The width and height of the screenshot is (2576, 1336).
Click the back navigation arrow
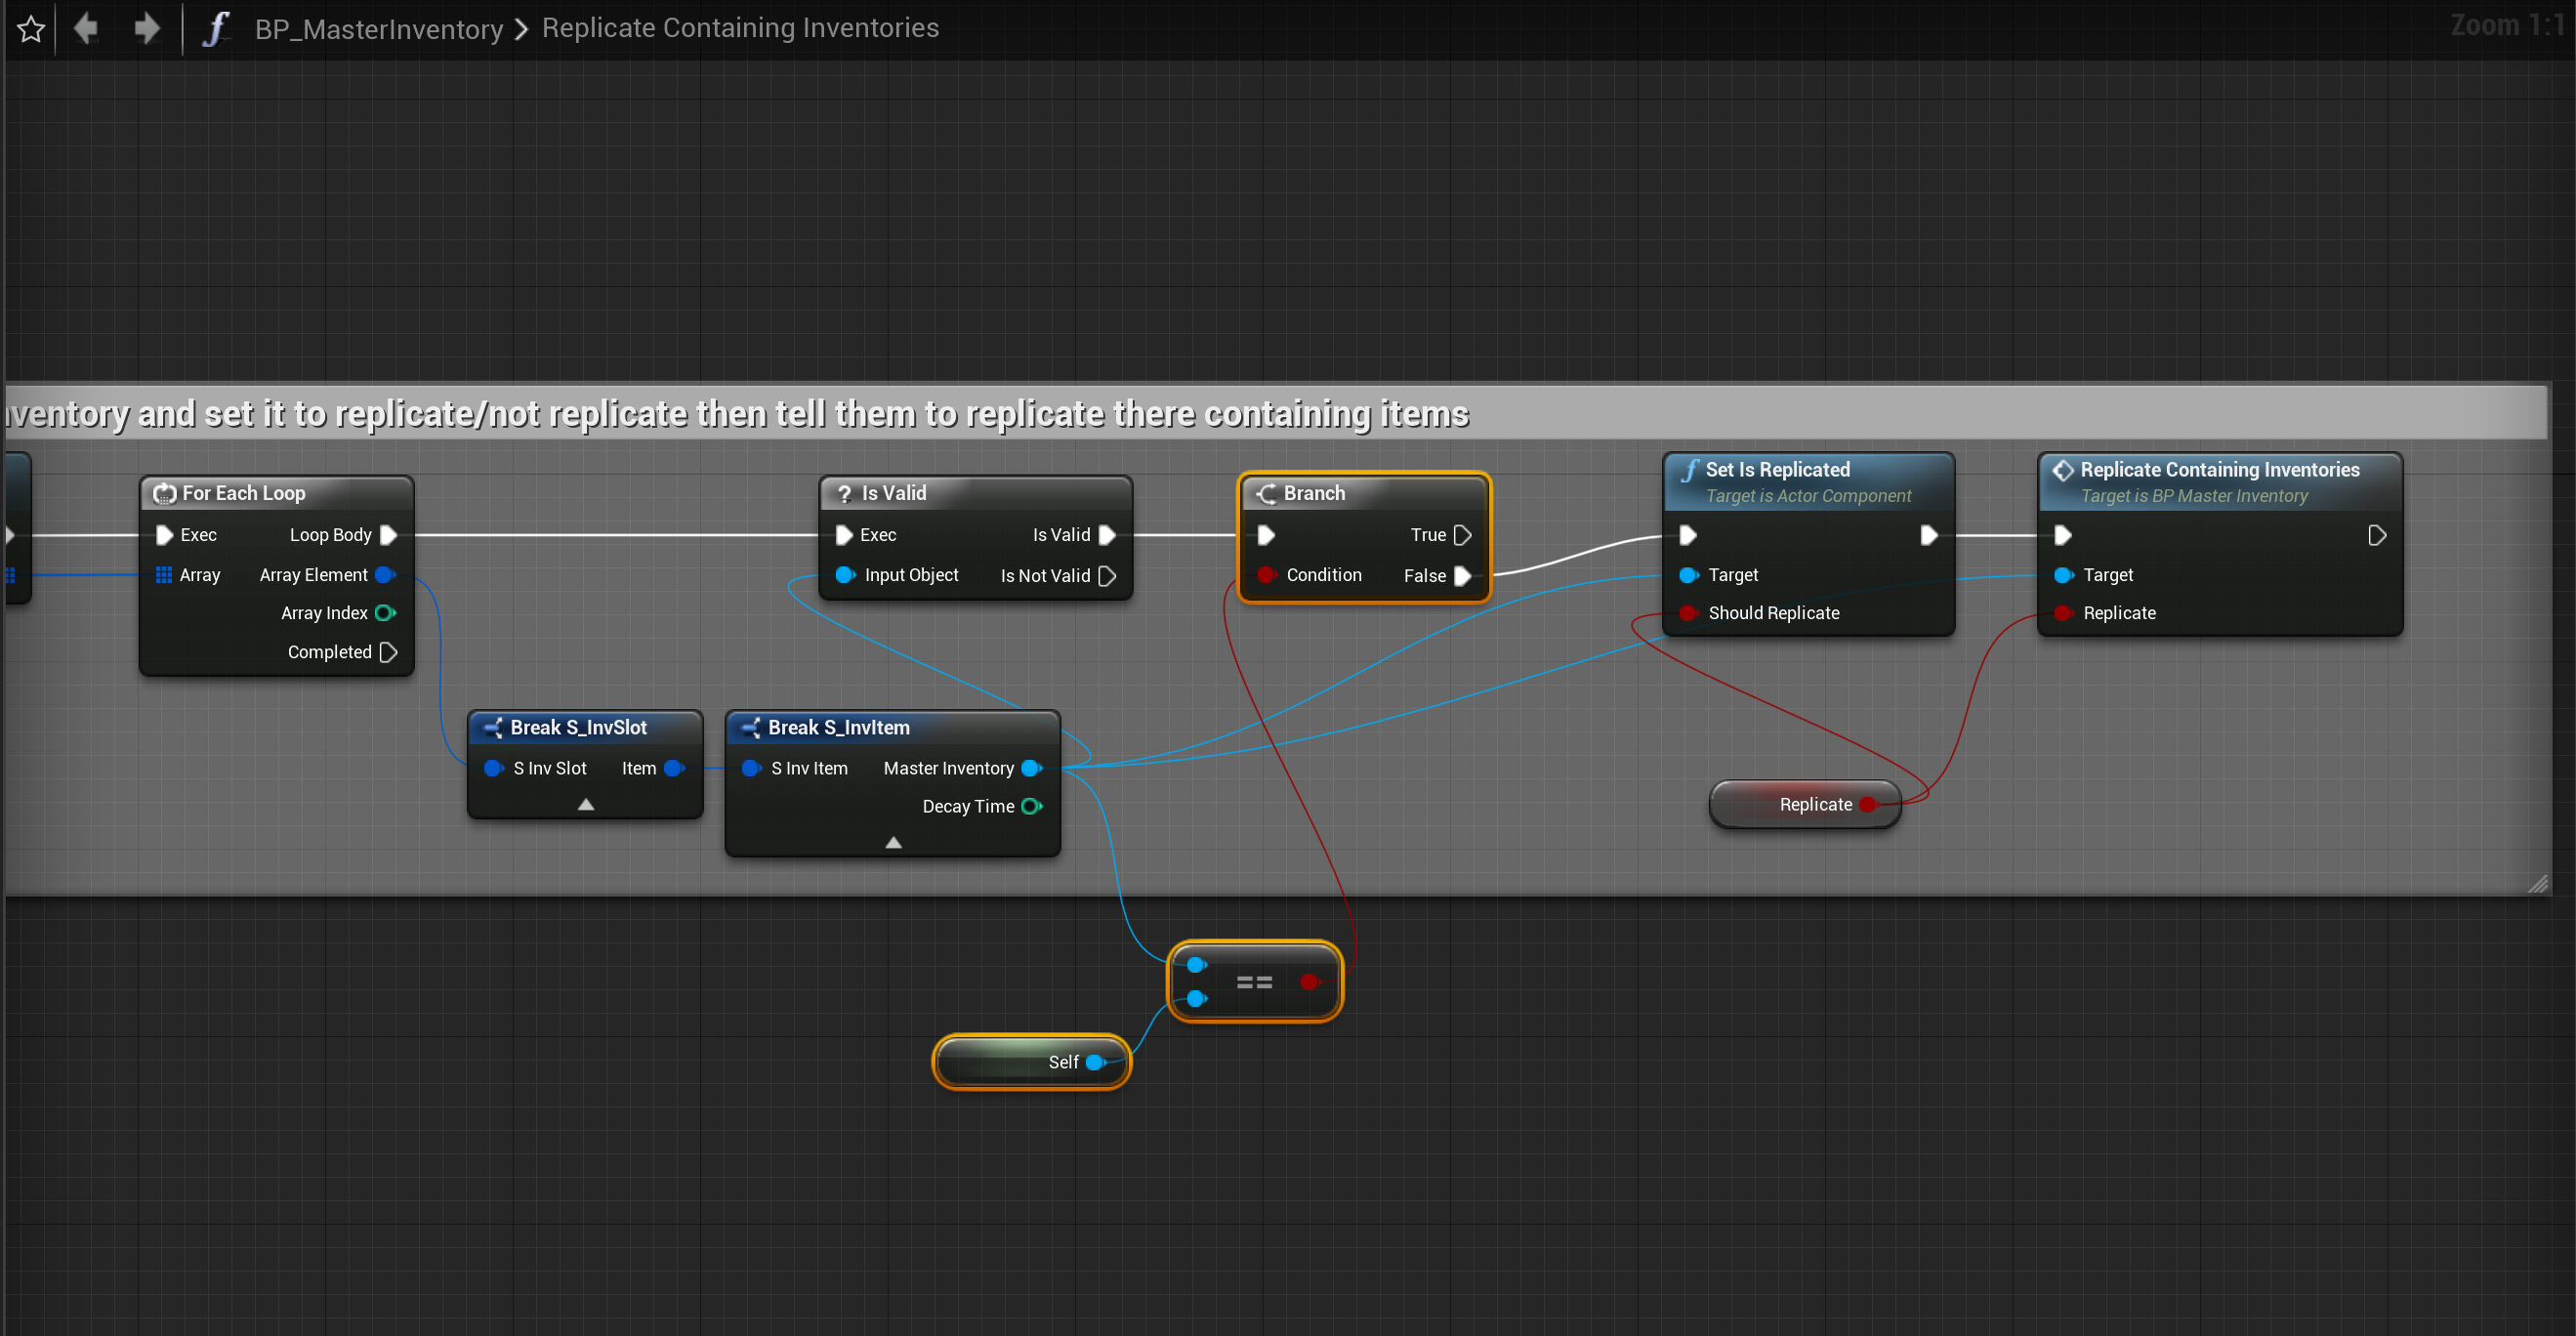click(x=86, y=28)
